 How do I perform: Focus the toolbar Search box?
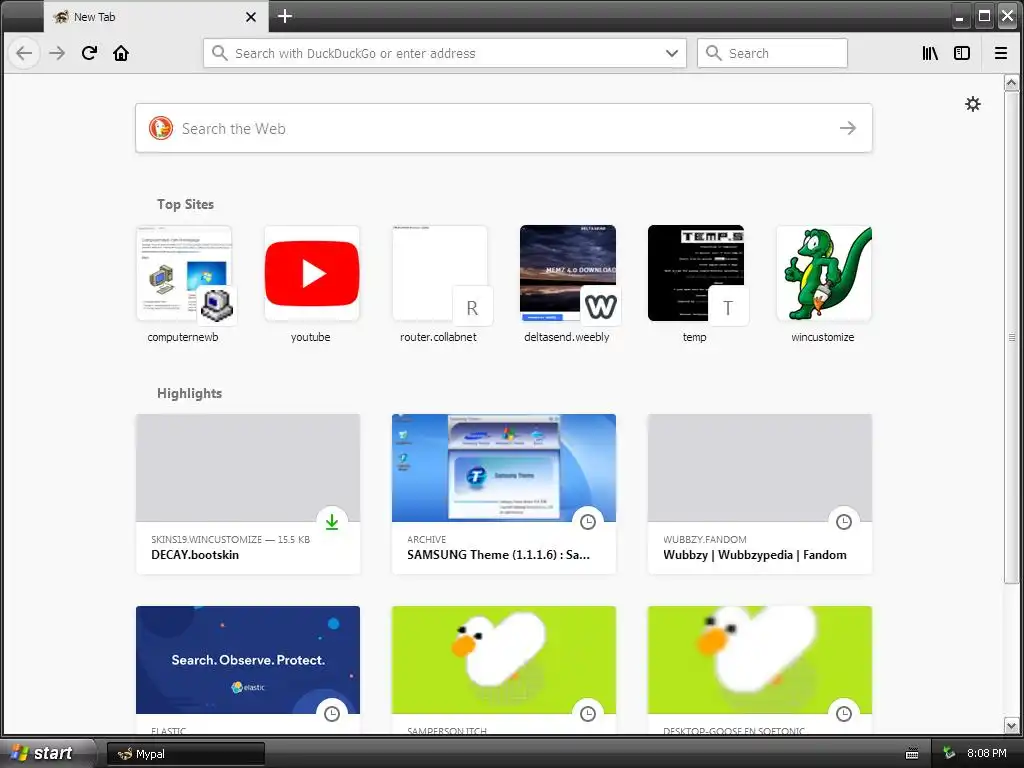coord(773,53)
